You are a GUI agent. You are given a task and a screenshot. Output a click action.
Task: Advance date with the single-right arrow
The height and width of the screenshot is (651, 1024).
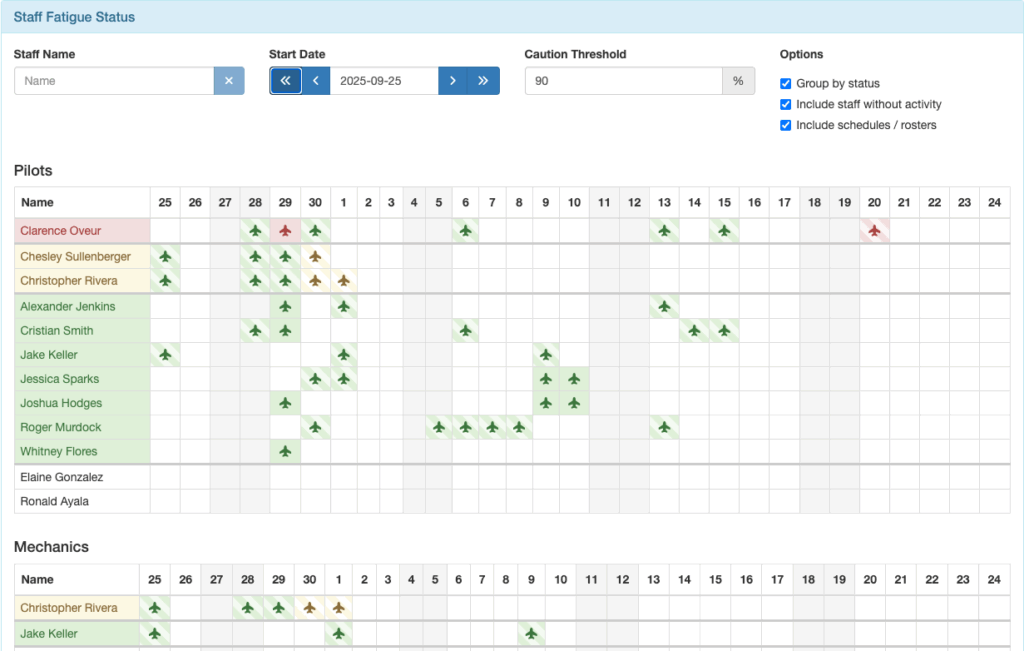(453, 81)
